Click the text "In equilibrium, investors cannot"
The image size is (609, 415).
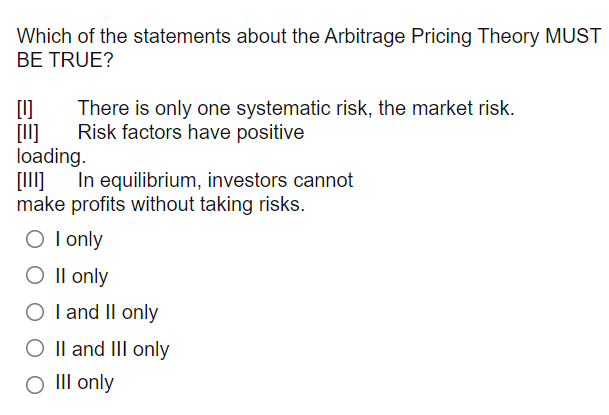(215, 181)
